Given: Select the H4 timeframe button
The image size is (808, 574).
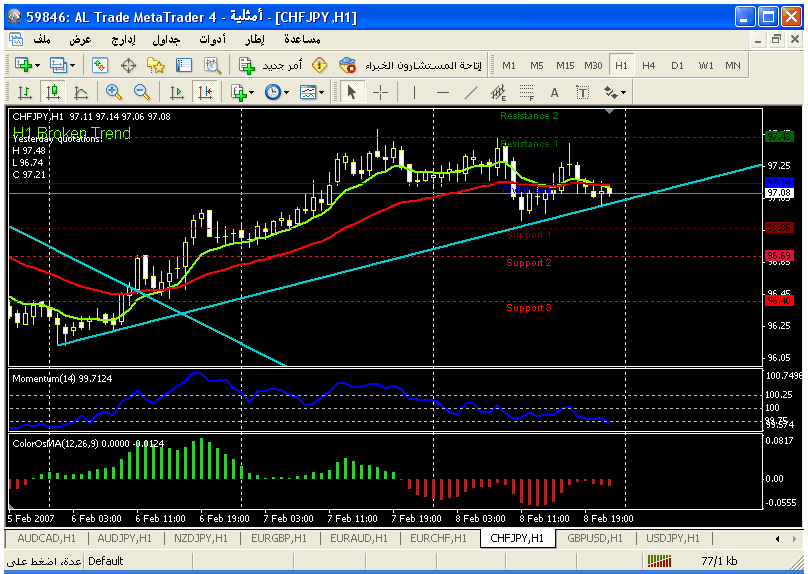Looking at the screenshot, I should [x=649, y=65].
